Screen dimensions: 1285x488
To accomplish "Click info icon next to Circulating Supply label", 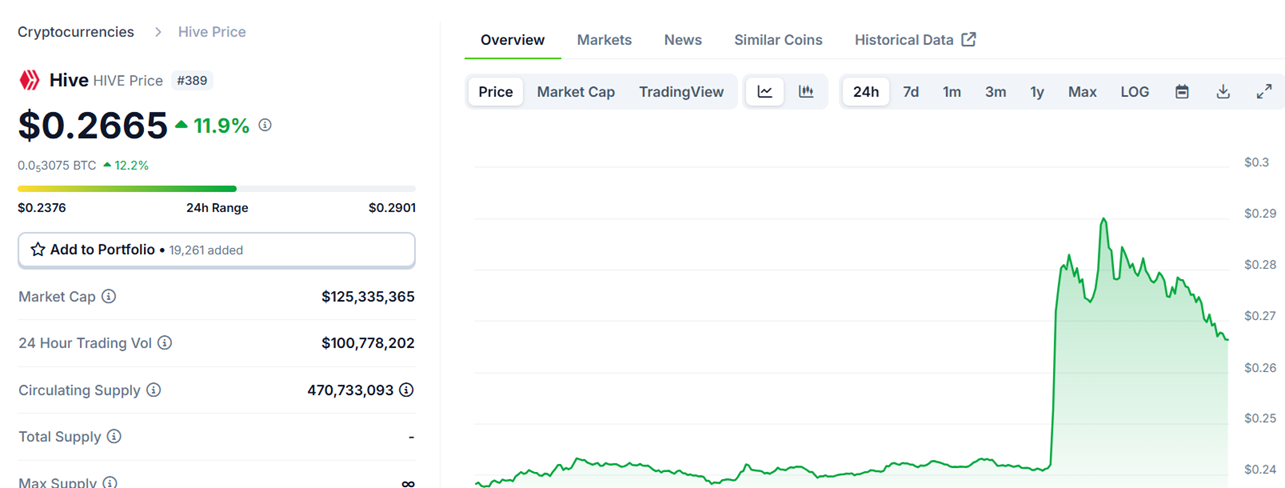I will point(153,390).
